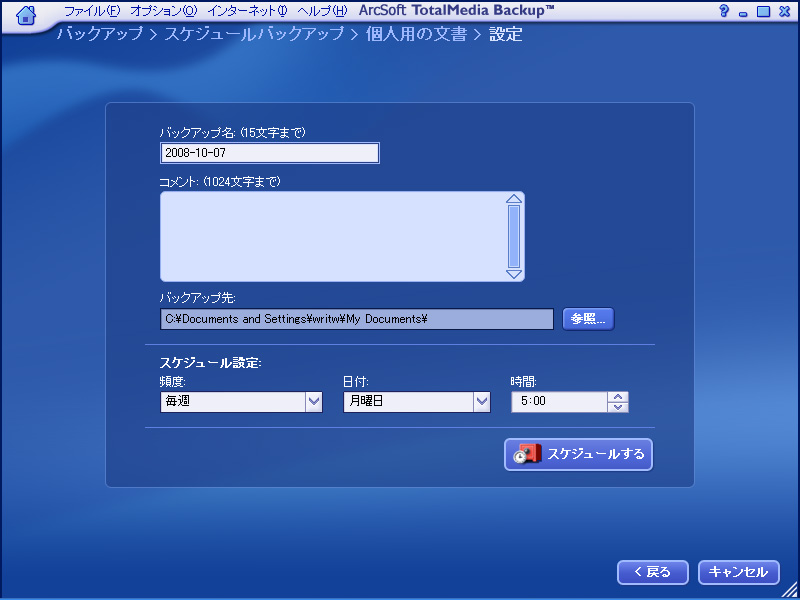Click the backup destination path field
This screenshot has height=600, width=800.
[x=357, y=319]
